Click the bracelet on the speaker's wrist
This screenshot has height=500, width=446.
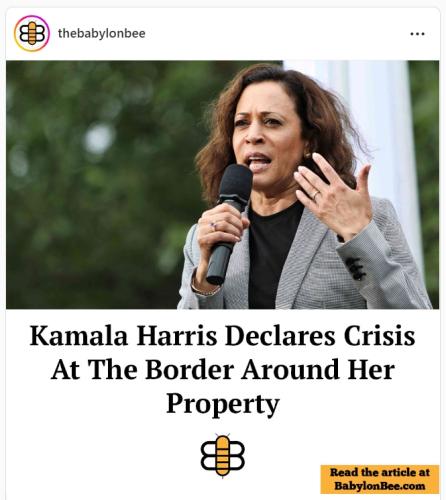[203, 290]
